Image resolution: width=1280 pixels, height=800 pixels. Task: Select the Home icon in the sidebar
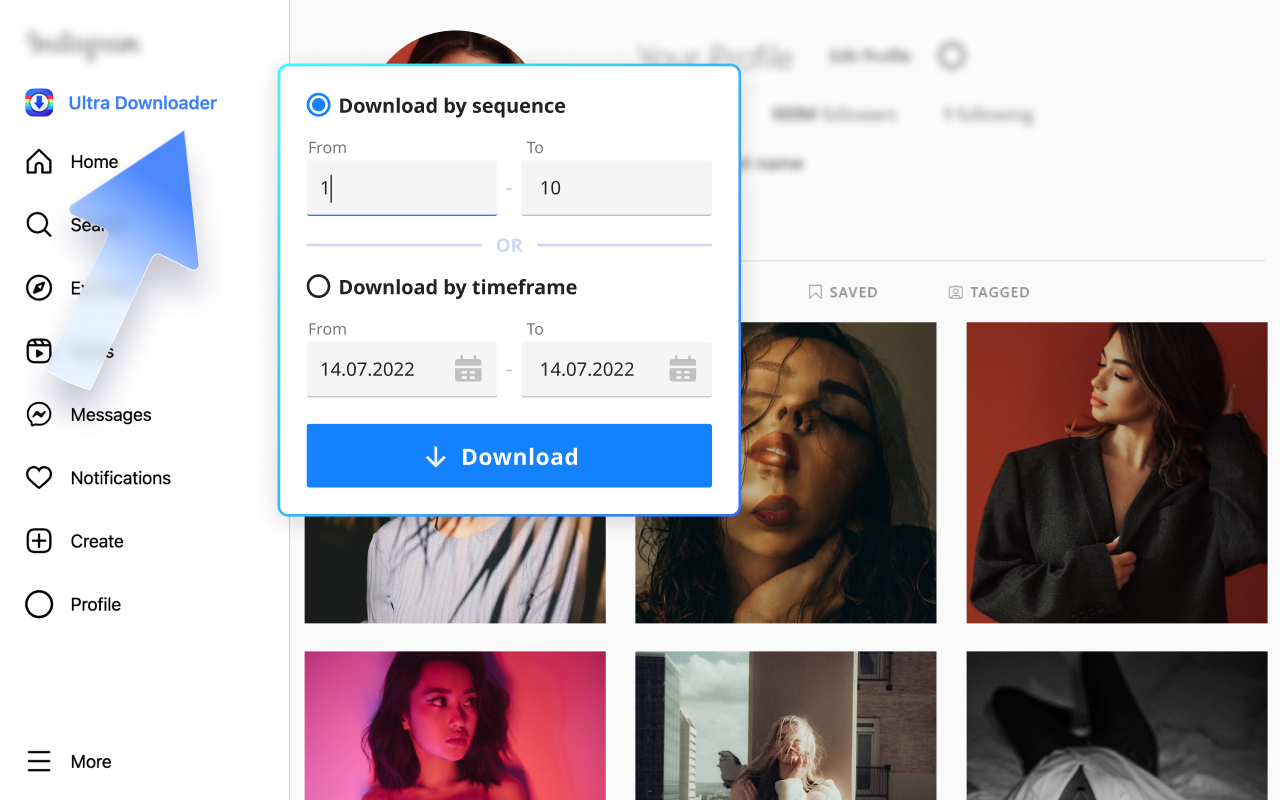pyautogui.click(x=38, y=160)
